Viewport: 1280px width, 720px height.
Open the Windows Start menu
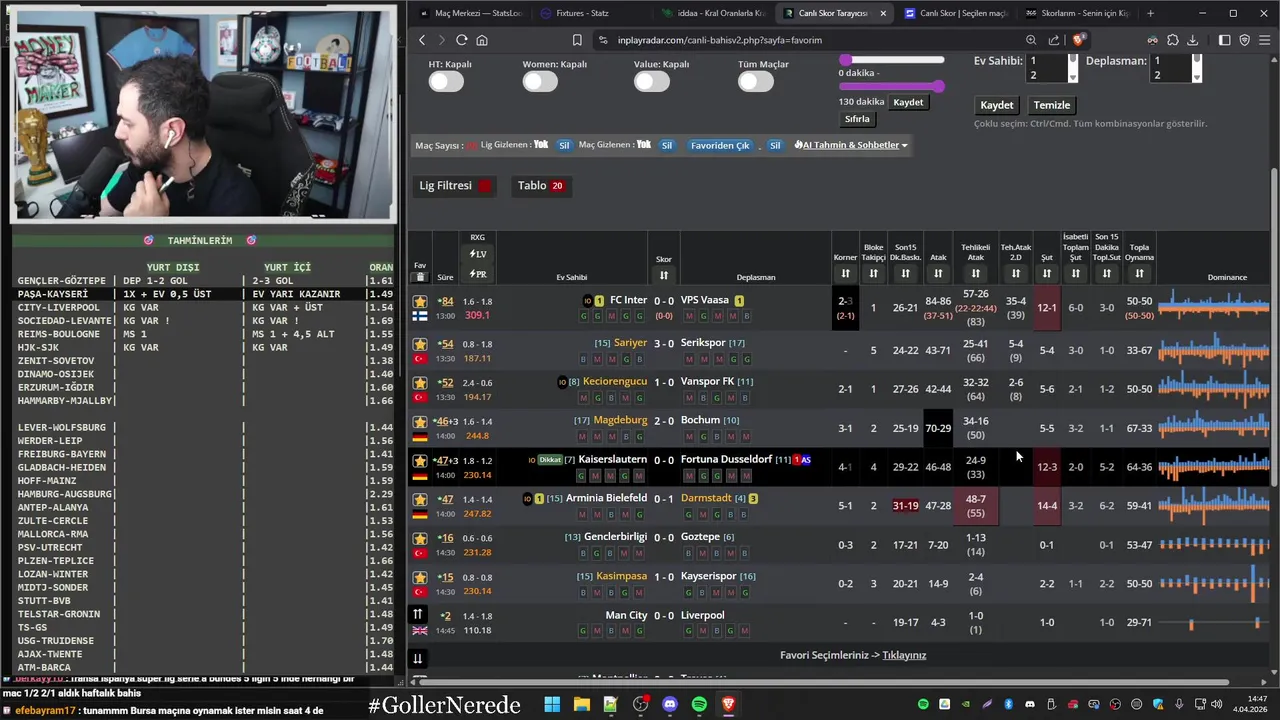tap(552, 705)
